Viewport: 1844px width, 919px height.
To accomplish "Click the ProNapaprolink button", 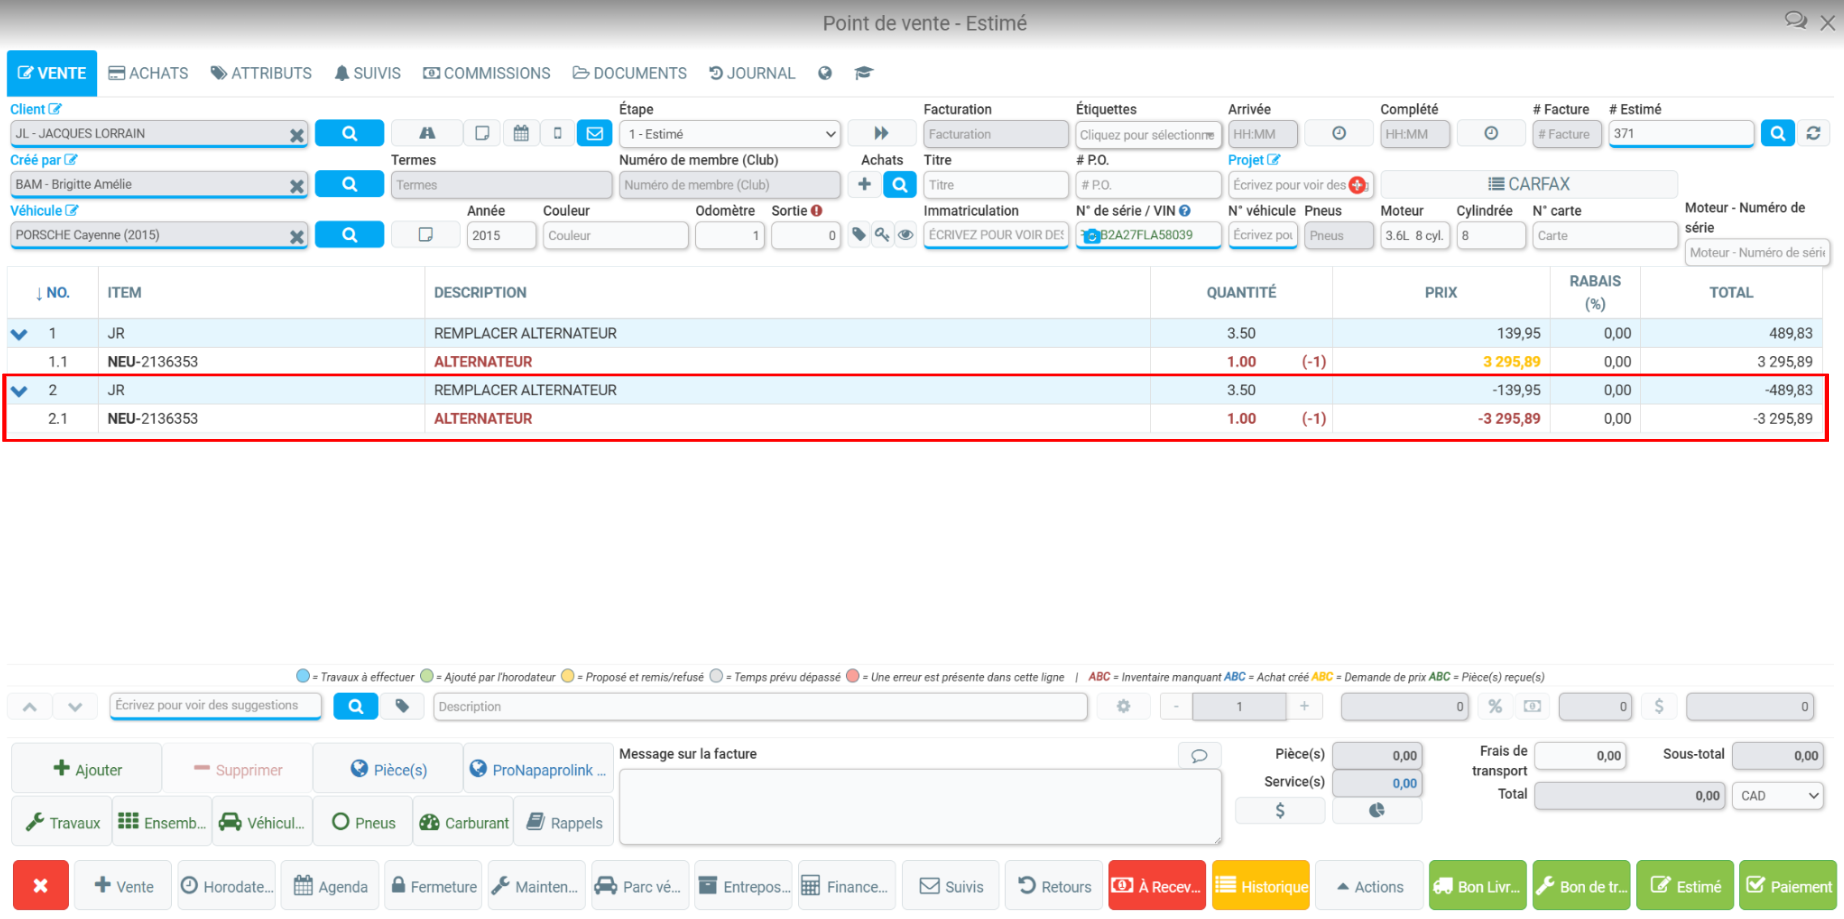I will (539, 769).
